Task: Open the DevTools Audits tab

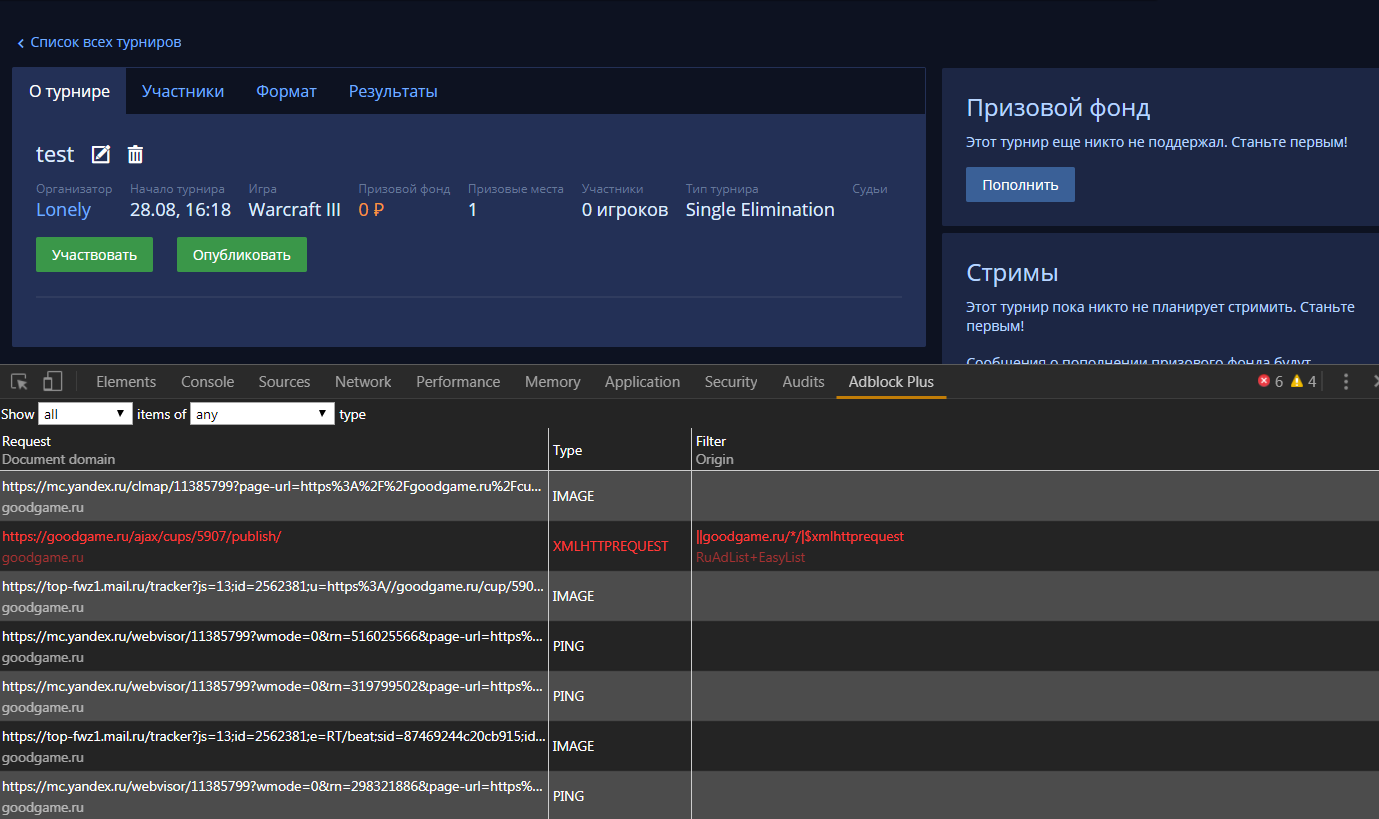Action: tap(803, 381)
